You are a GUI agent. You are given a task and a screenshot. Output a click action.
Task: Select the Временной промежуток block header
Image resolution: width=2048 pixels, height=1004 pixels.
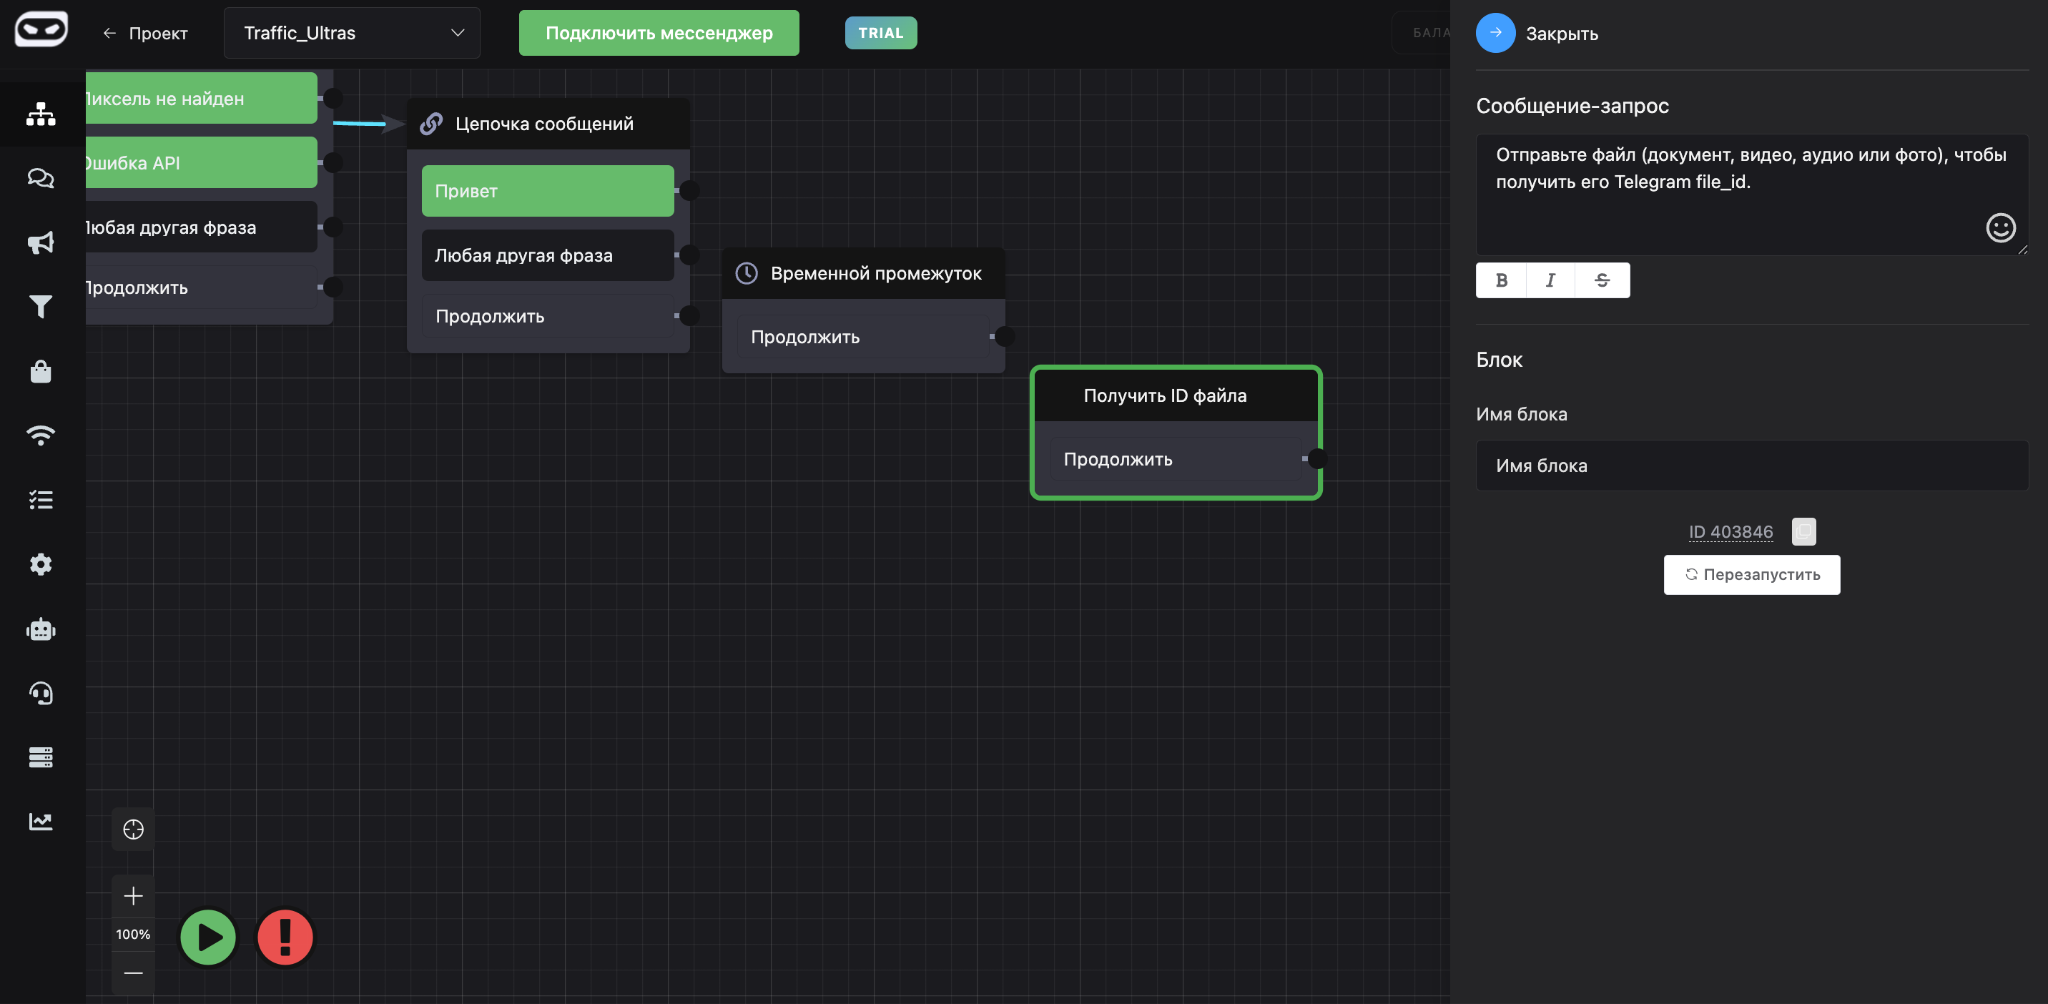coord(864,274)
